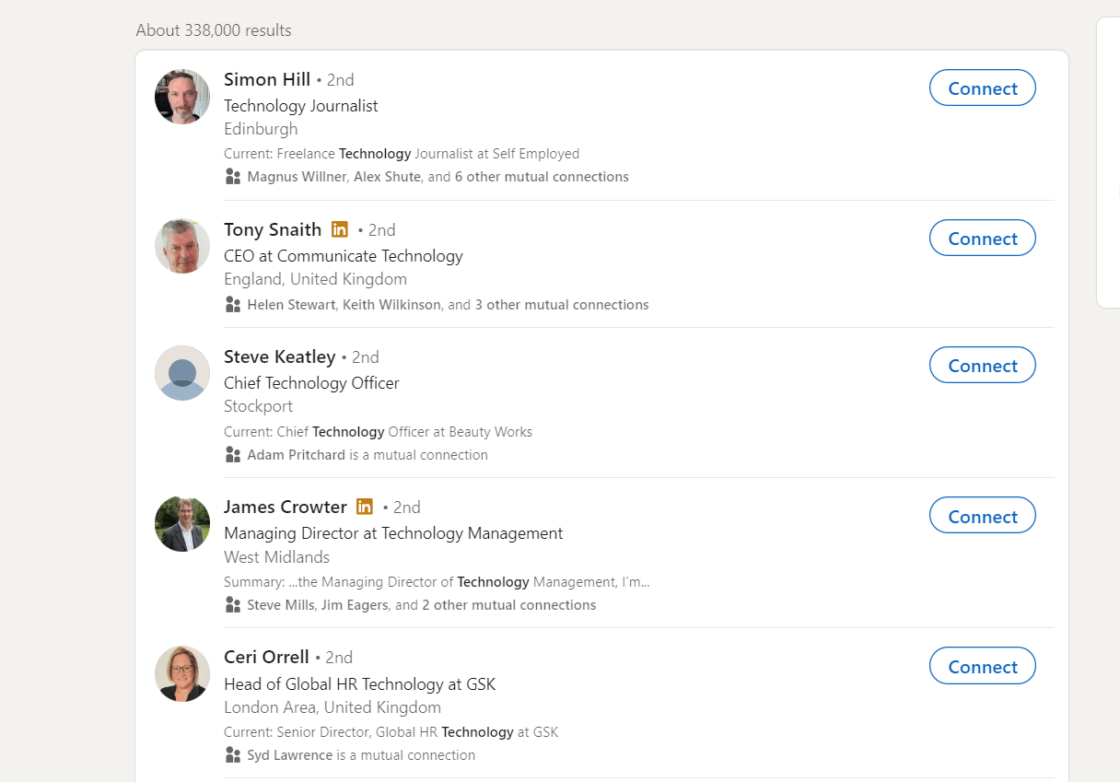The width and height of the screenshot is (1120, 782).
Task: Click James Crowter's profile photo
Action: click(182, 524)
